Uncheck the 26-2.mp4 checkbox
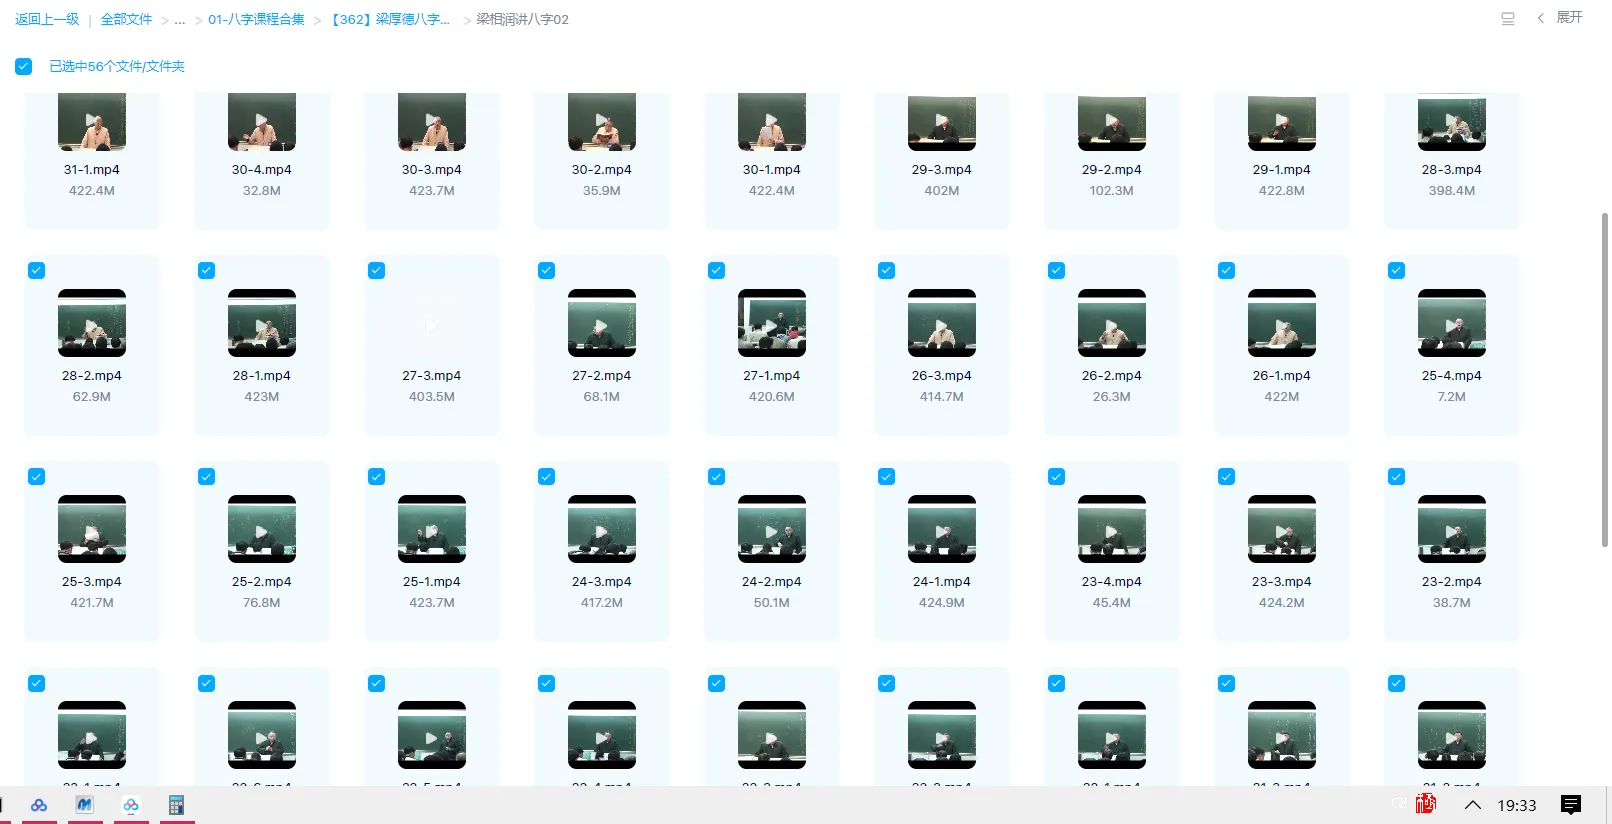The width and height of the screenshot is (1612, 824). 1057,270
